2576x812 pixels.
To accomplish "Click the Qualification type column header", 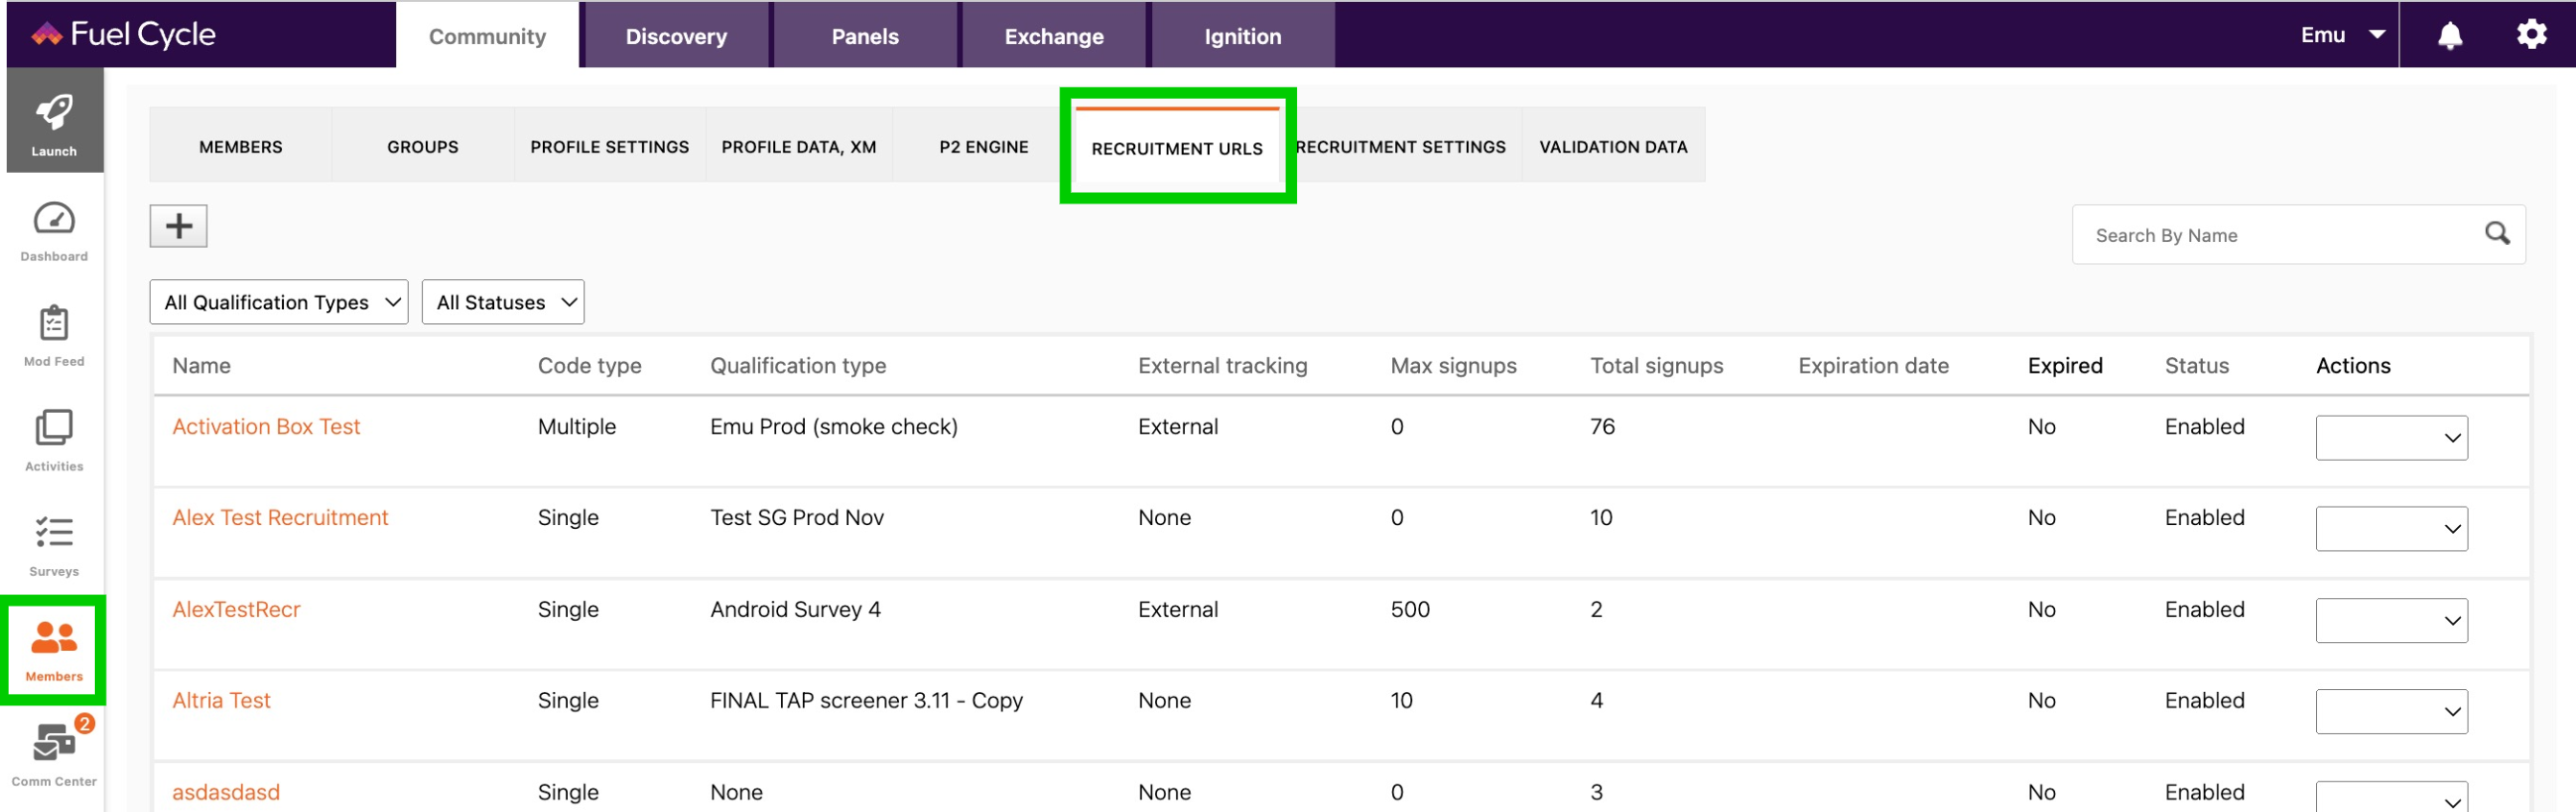I will point(798,365).
